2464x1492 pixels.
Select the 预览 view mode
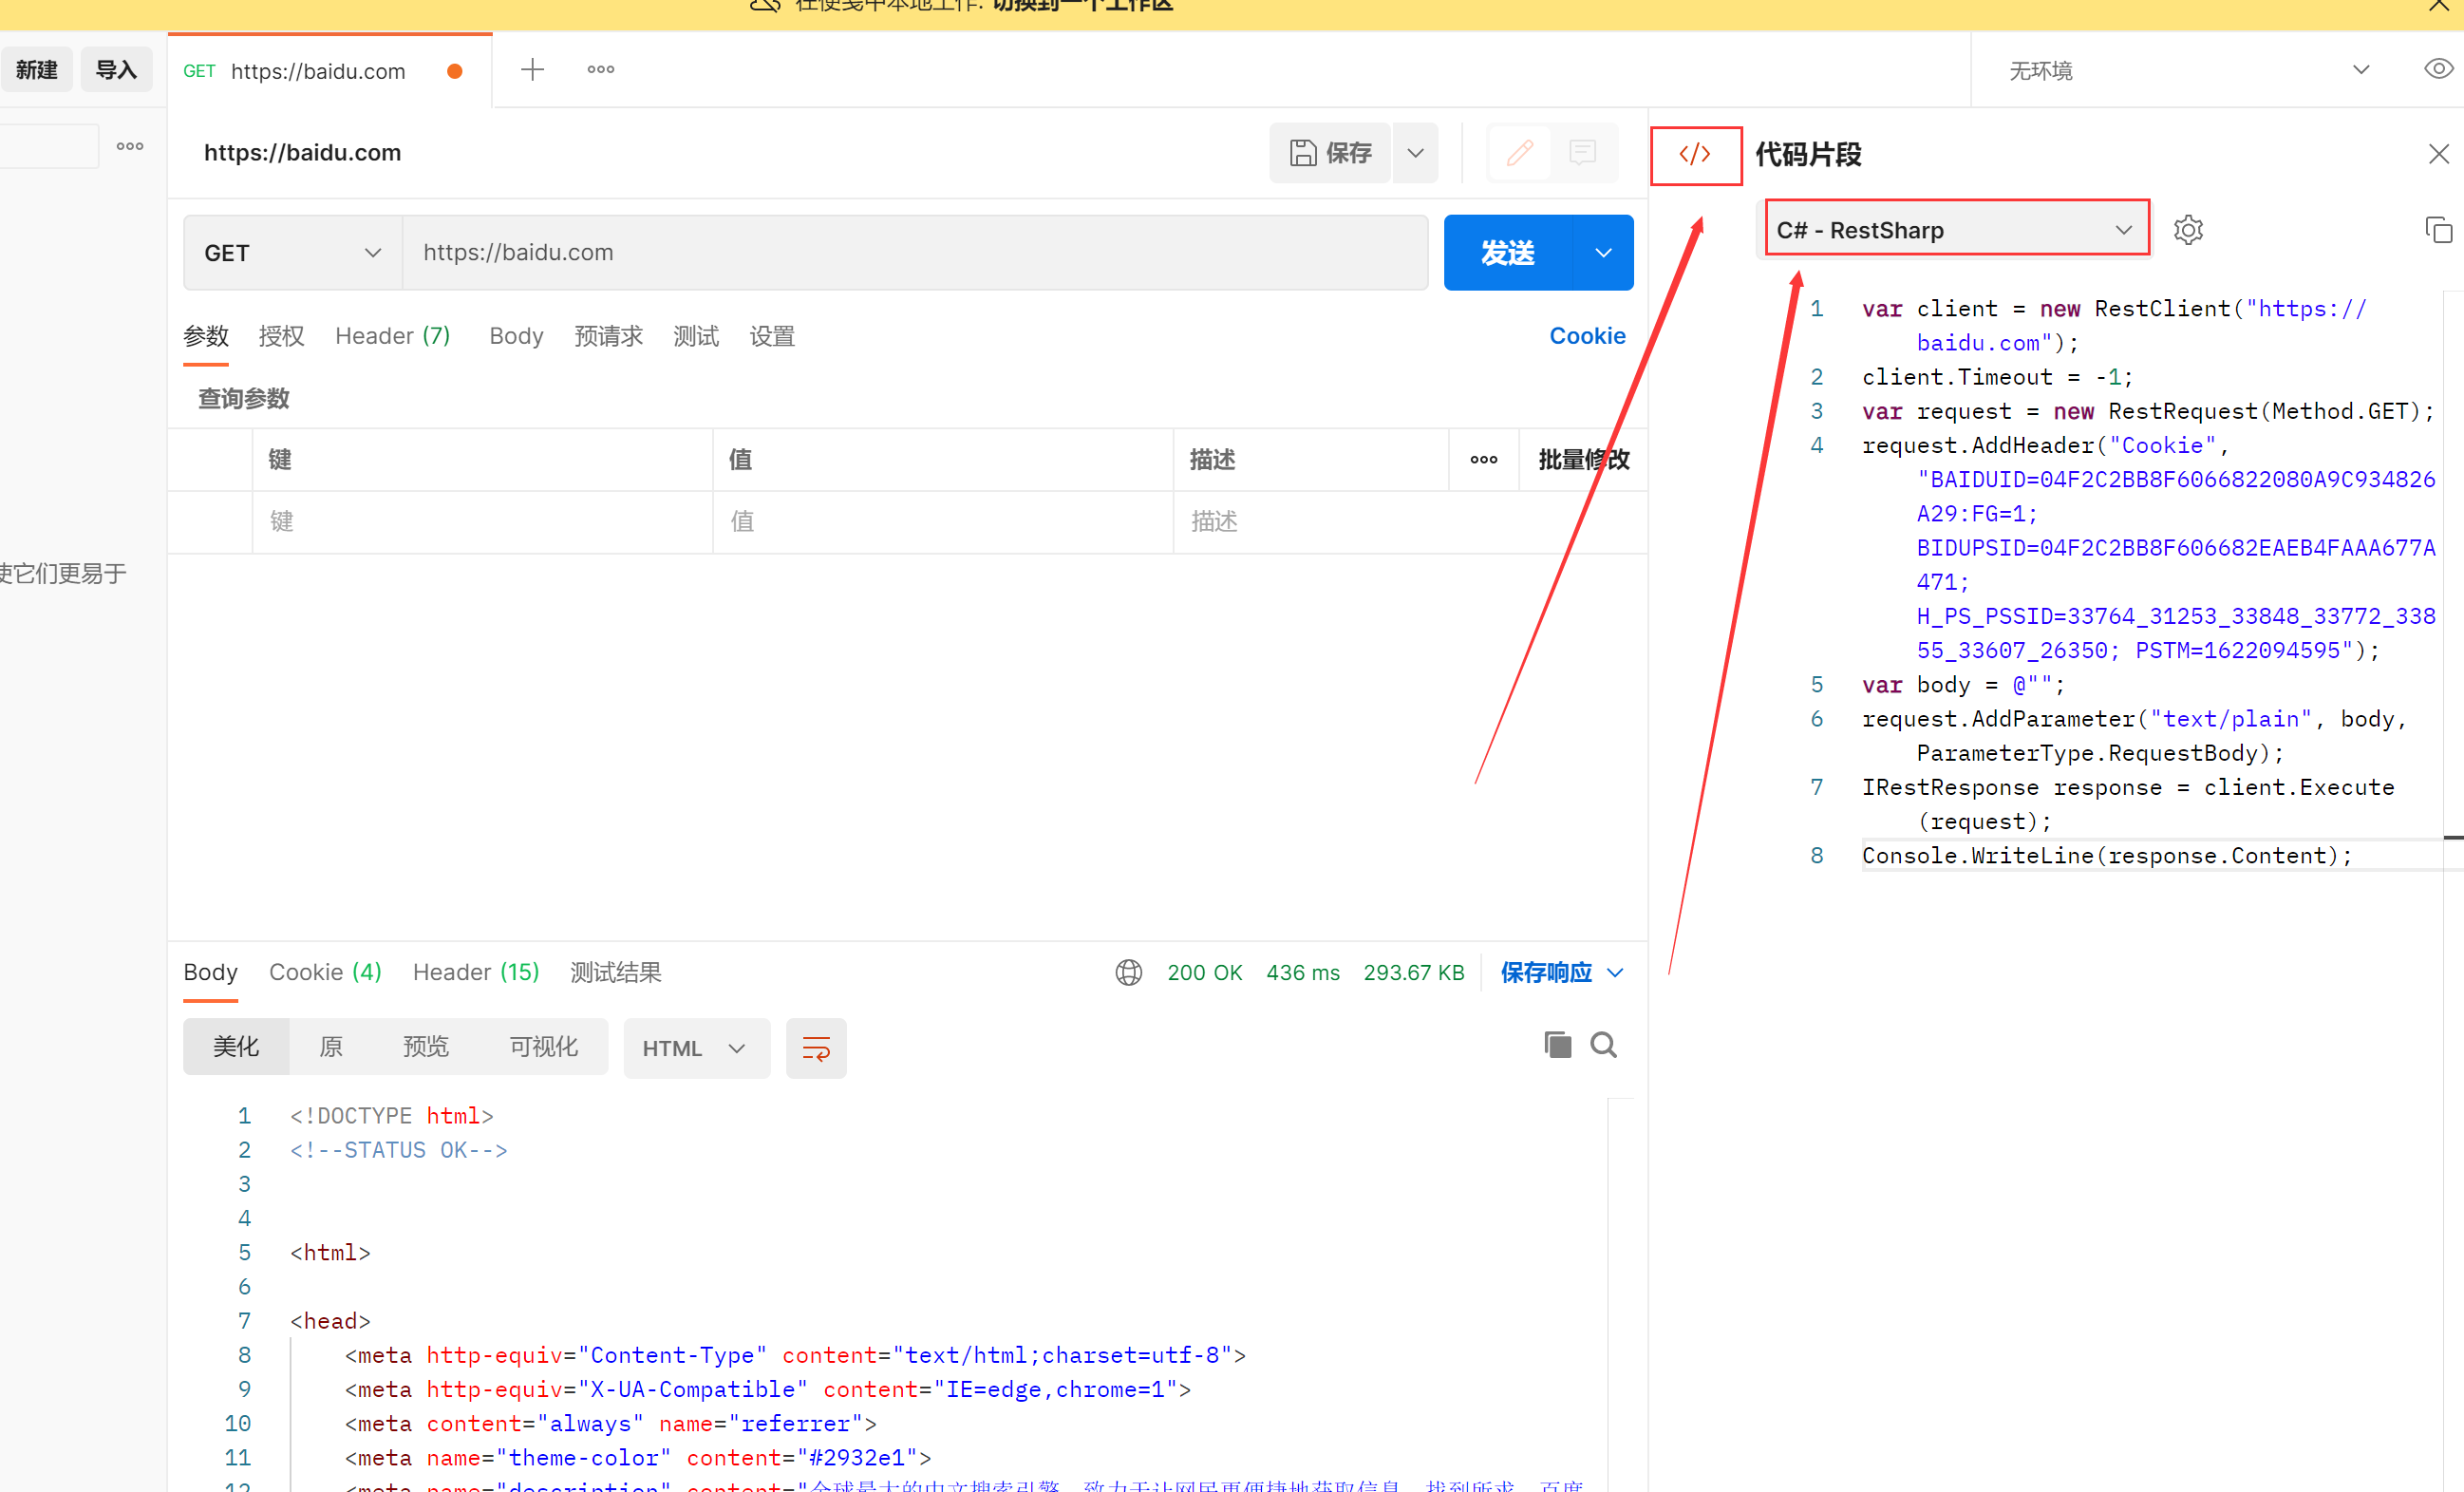[426, 1047]
